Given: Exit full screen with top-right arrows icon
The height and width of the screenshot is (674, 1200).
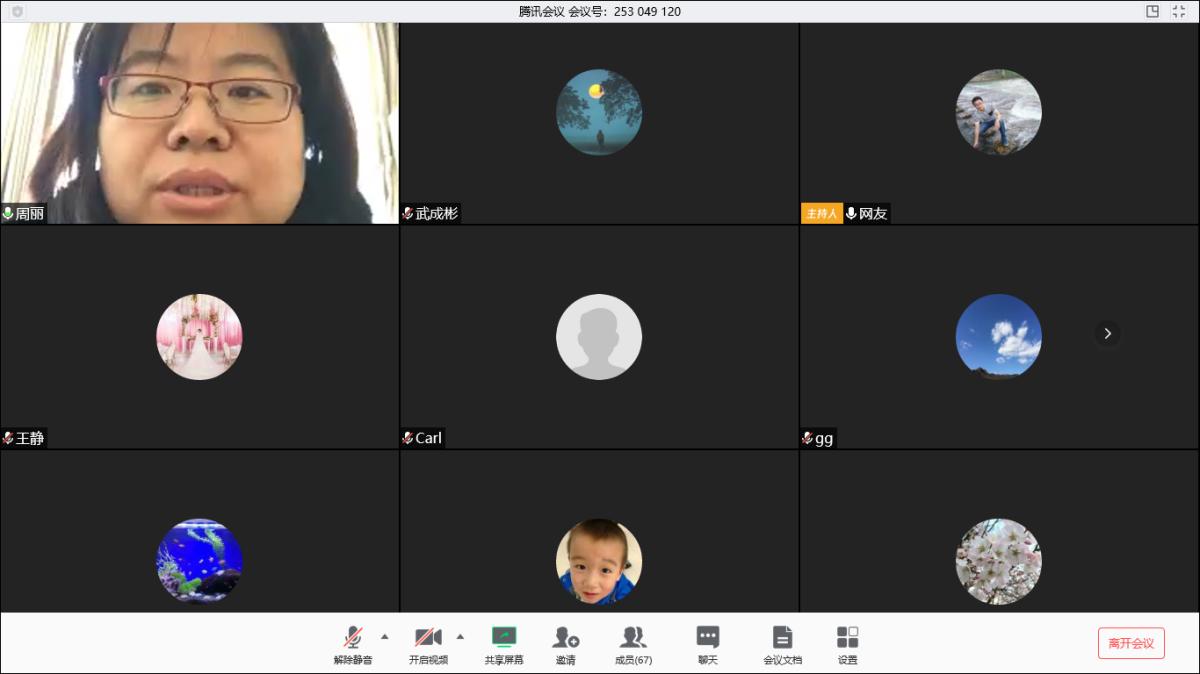Looking at the screenshot, I should tap(1179, 11).
